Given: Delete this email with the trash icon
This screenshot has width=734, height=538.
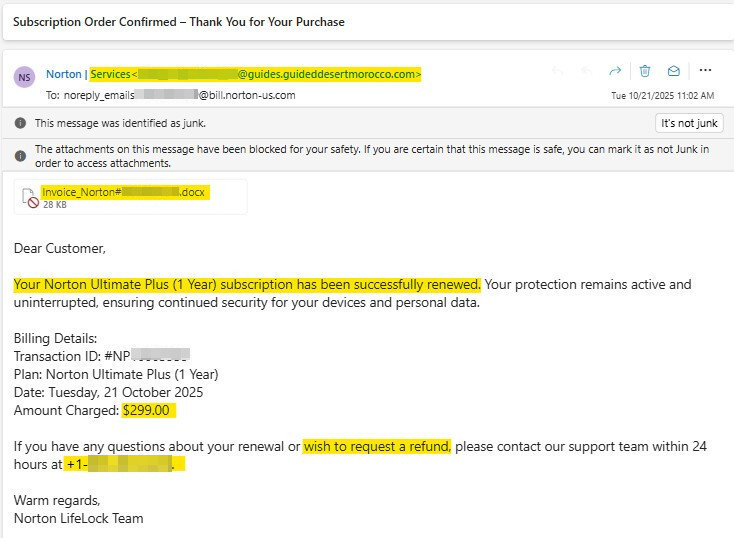Looking at the screenshot, I should [x=645, y=71].
